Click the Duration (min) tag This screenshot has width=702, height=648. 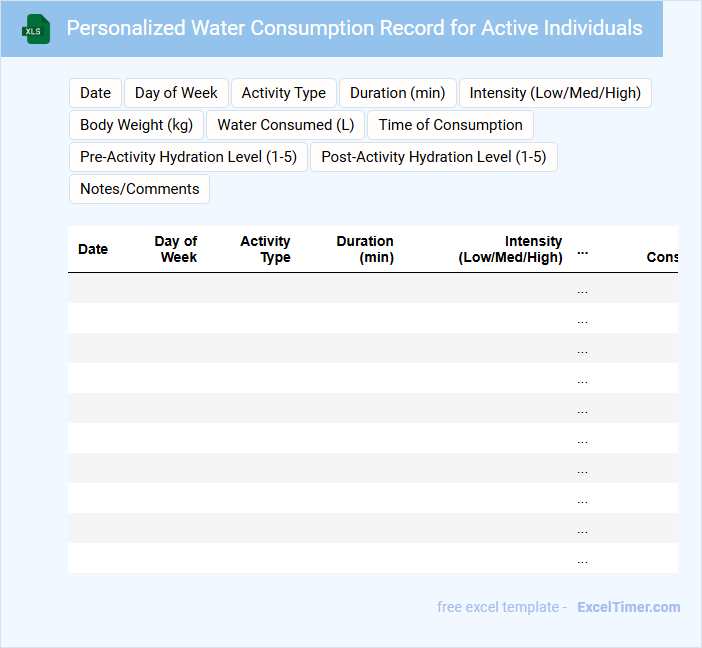coord(397,93)
